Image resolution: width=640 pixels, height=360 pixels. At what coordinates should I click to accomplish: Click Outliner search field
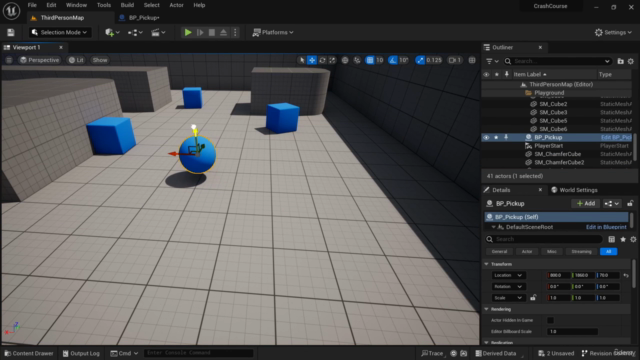(558, 61)
